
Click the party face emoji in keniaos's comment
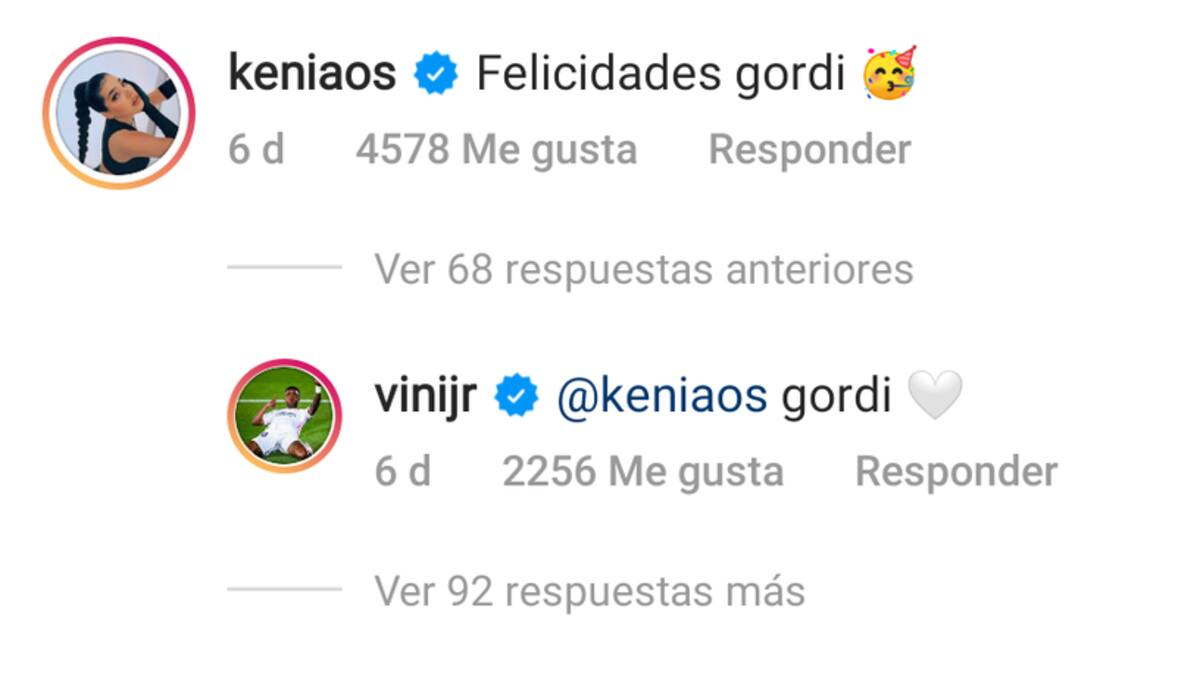[890, 73]
